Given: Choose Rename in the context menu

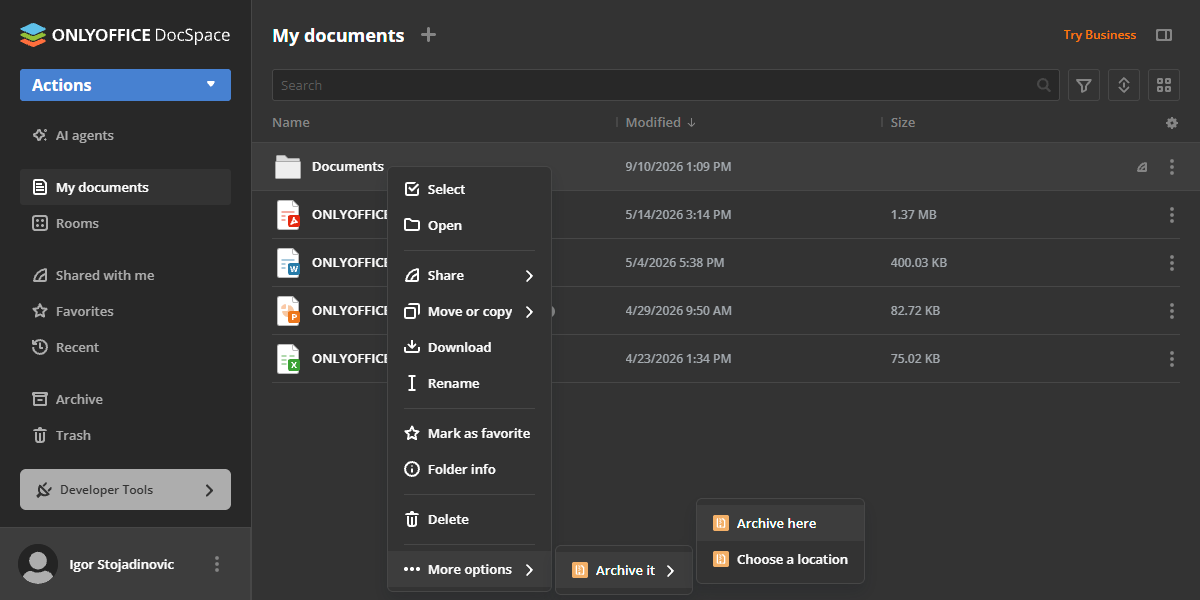Looking at the screenshot, I should coord(469,383).
